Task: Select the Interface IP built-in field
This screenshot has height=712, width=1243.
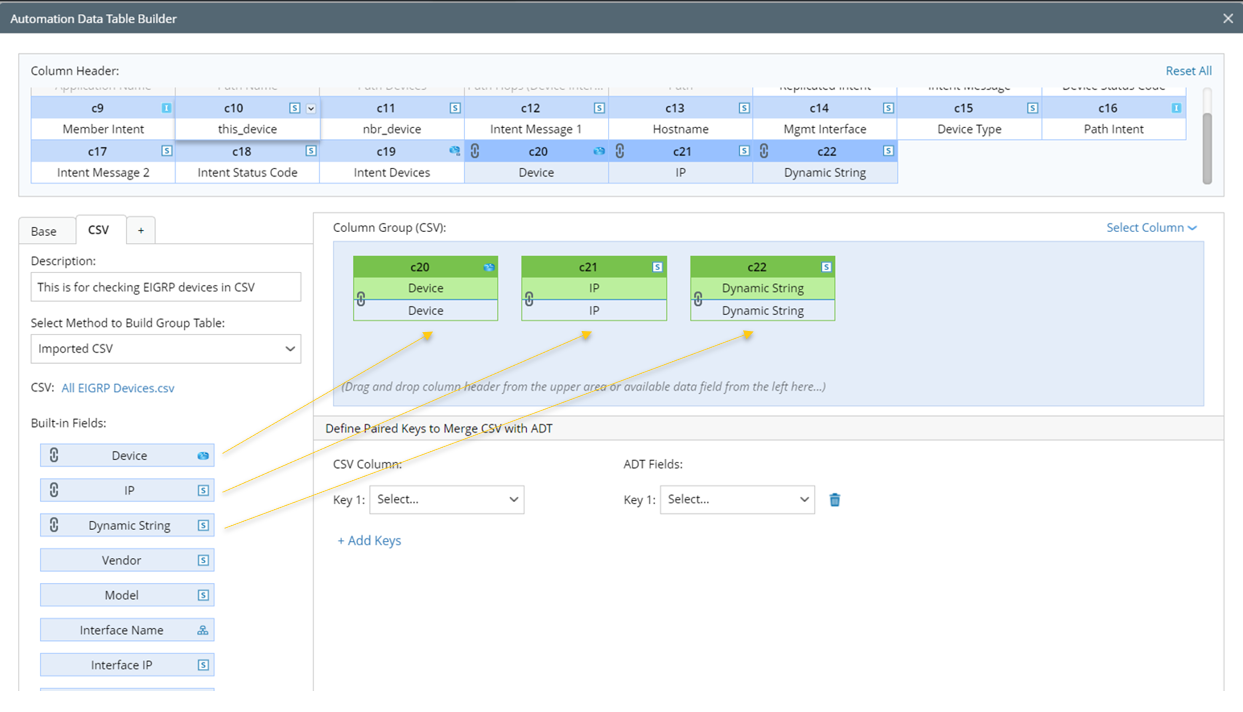Action: 127,665
